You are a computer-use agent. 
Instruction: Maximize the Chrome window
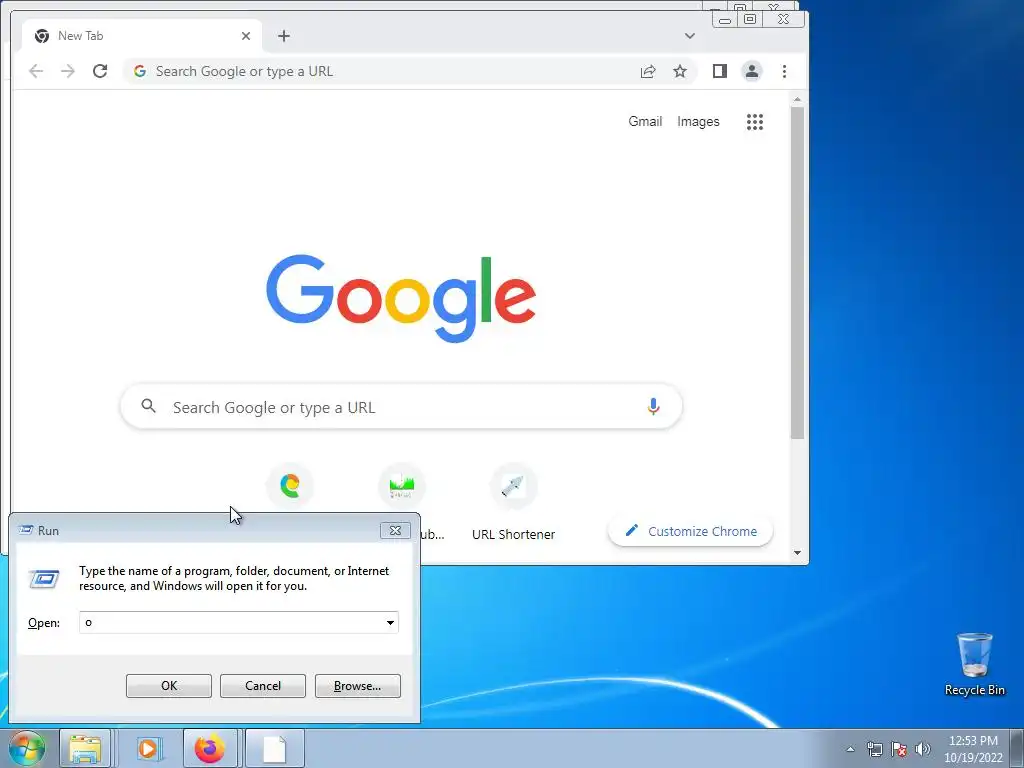coord(750,20)
